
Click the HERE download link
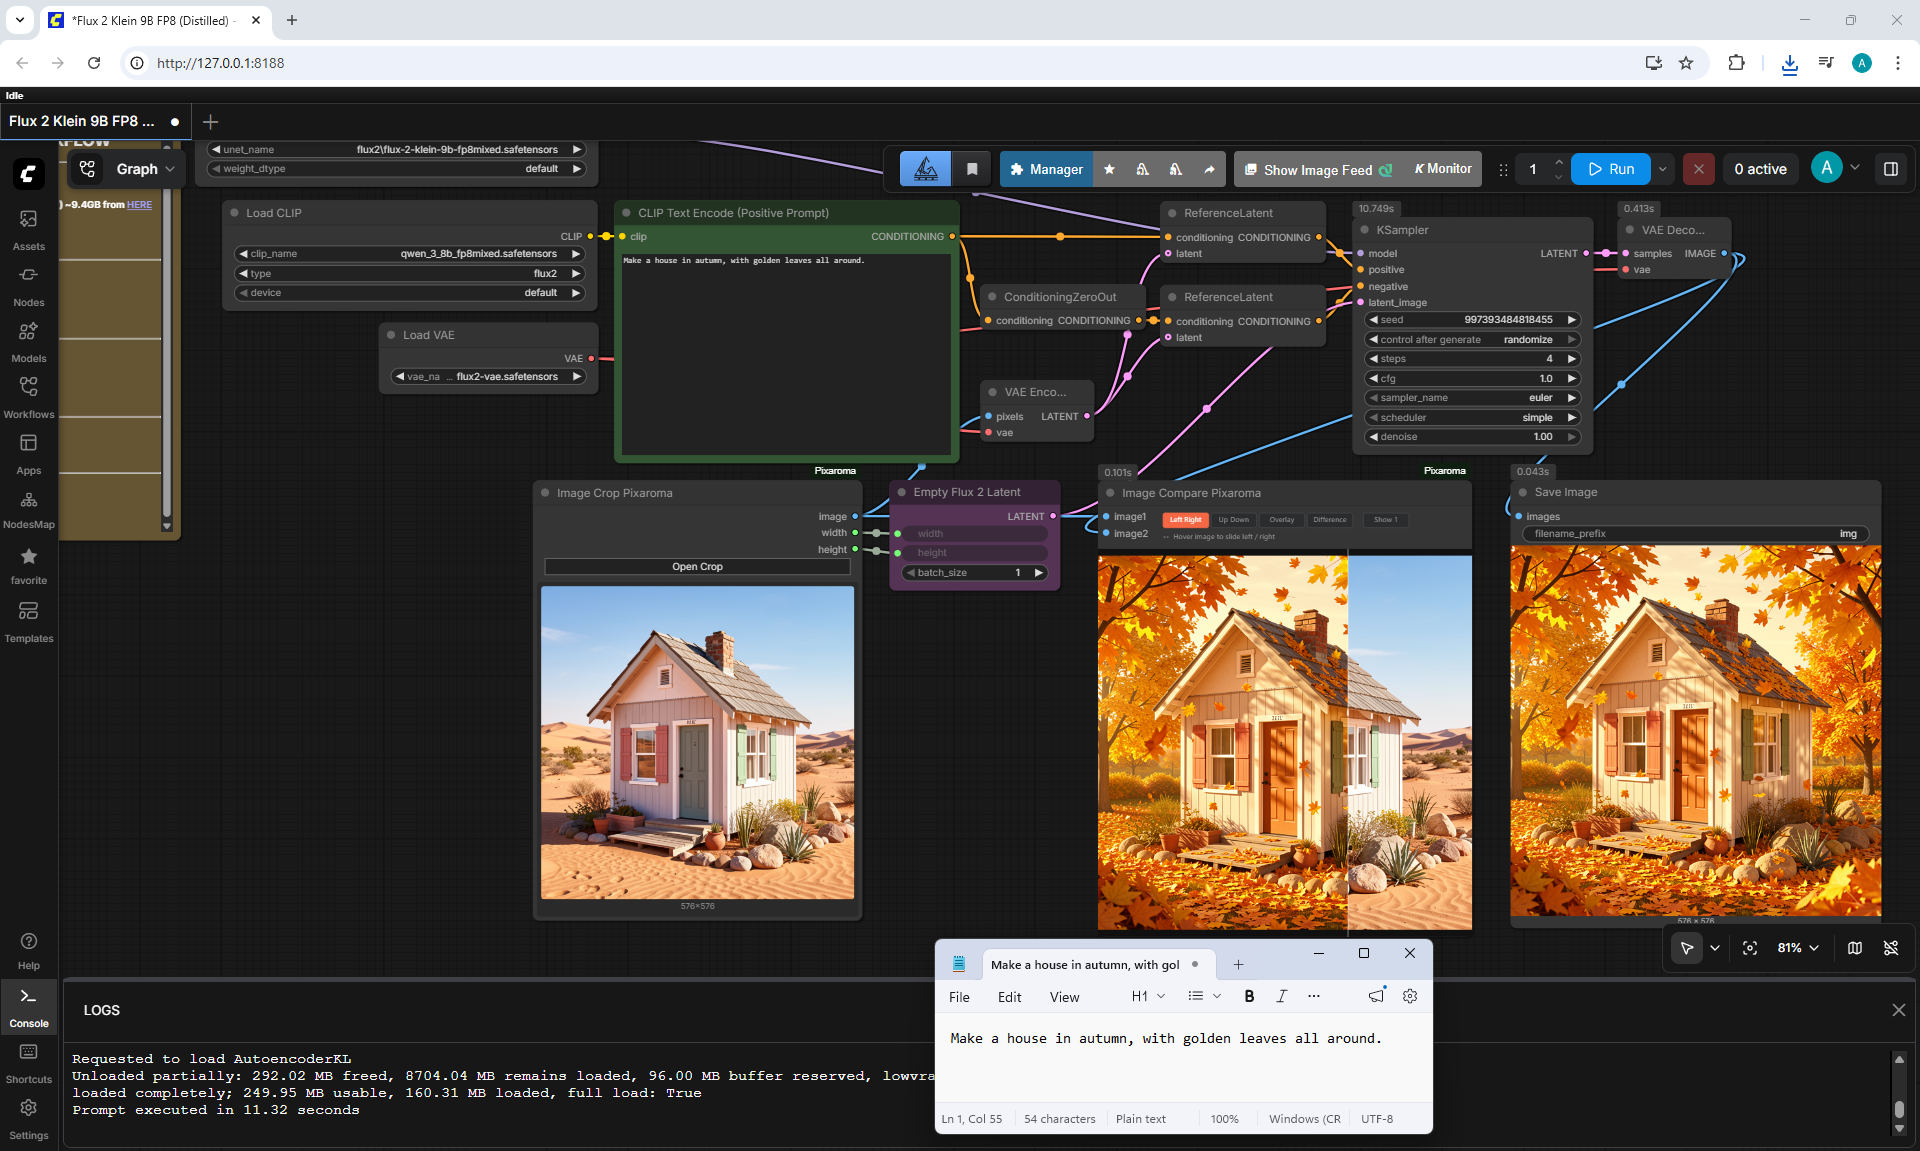[x=139, y=205]
